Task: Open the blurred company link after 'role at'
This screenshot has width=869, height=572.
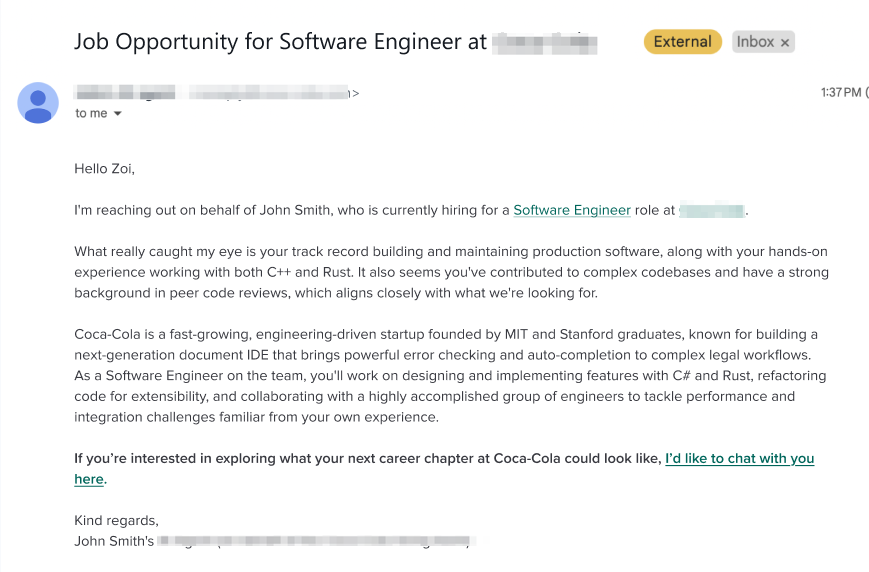Action: [x=711, y=210]
